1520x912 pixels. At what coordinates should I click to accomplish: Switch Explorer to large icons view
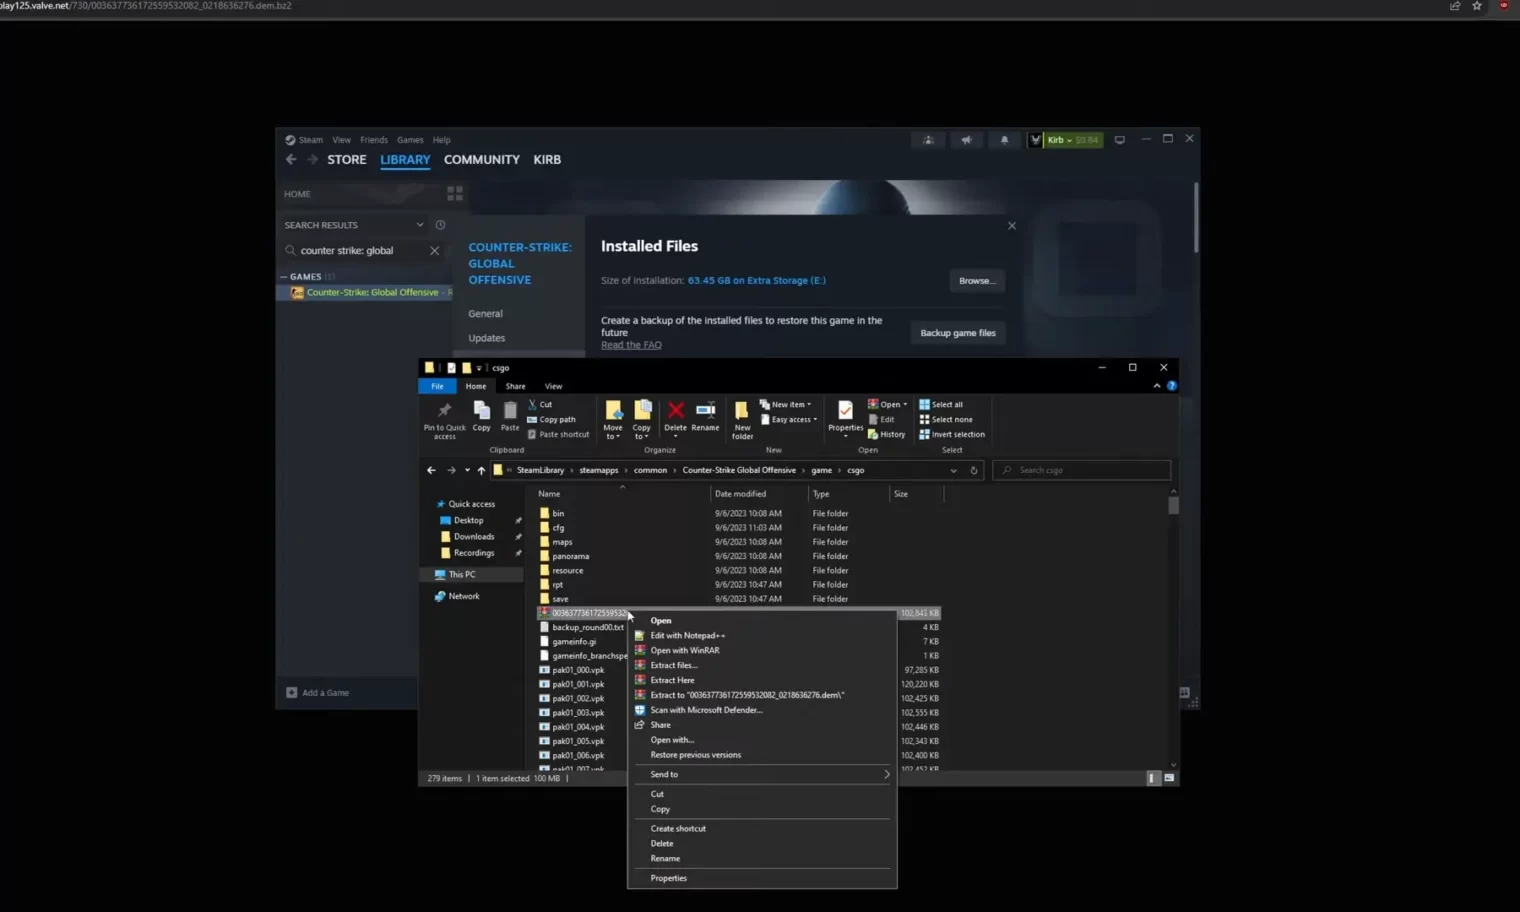[1169, 778]
